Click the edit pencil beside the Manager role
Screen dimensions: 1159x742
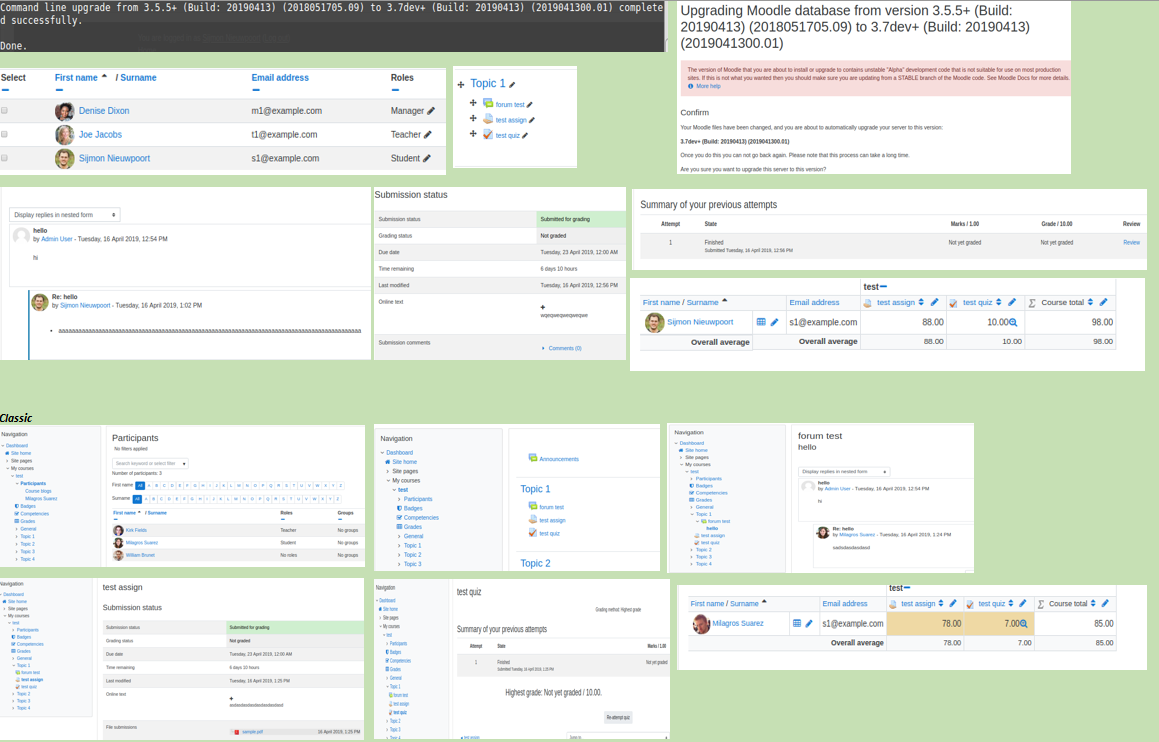click(x=431, y=111)
